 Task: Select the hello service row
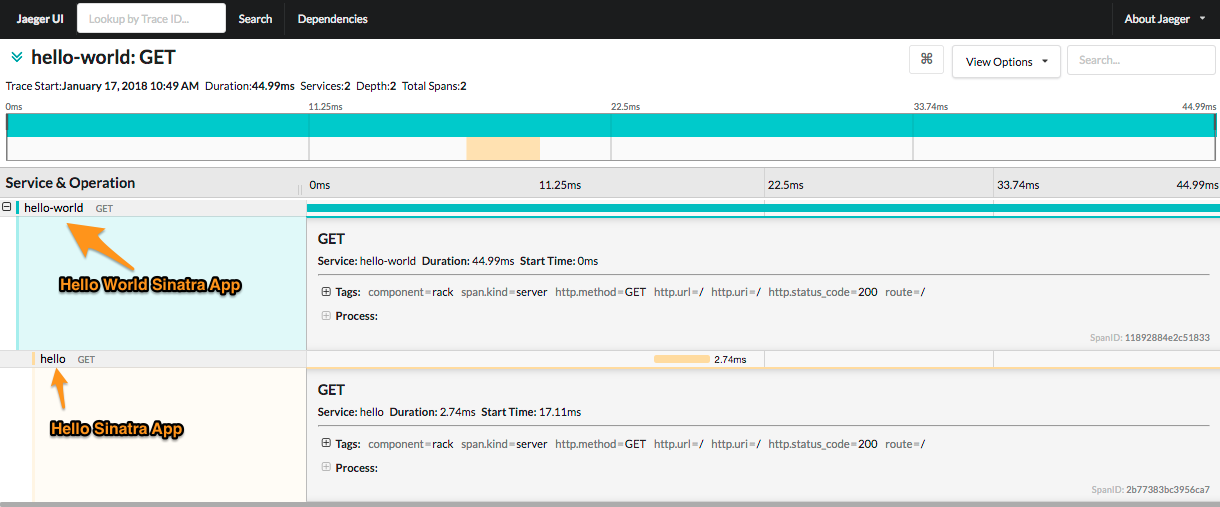click(153, 359)
